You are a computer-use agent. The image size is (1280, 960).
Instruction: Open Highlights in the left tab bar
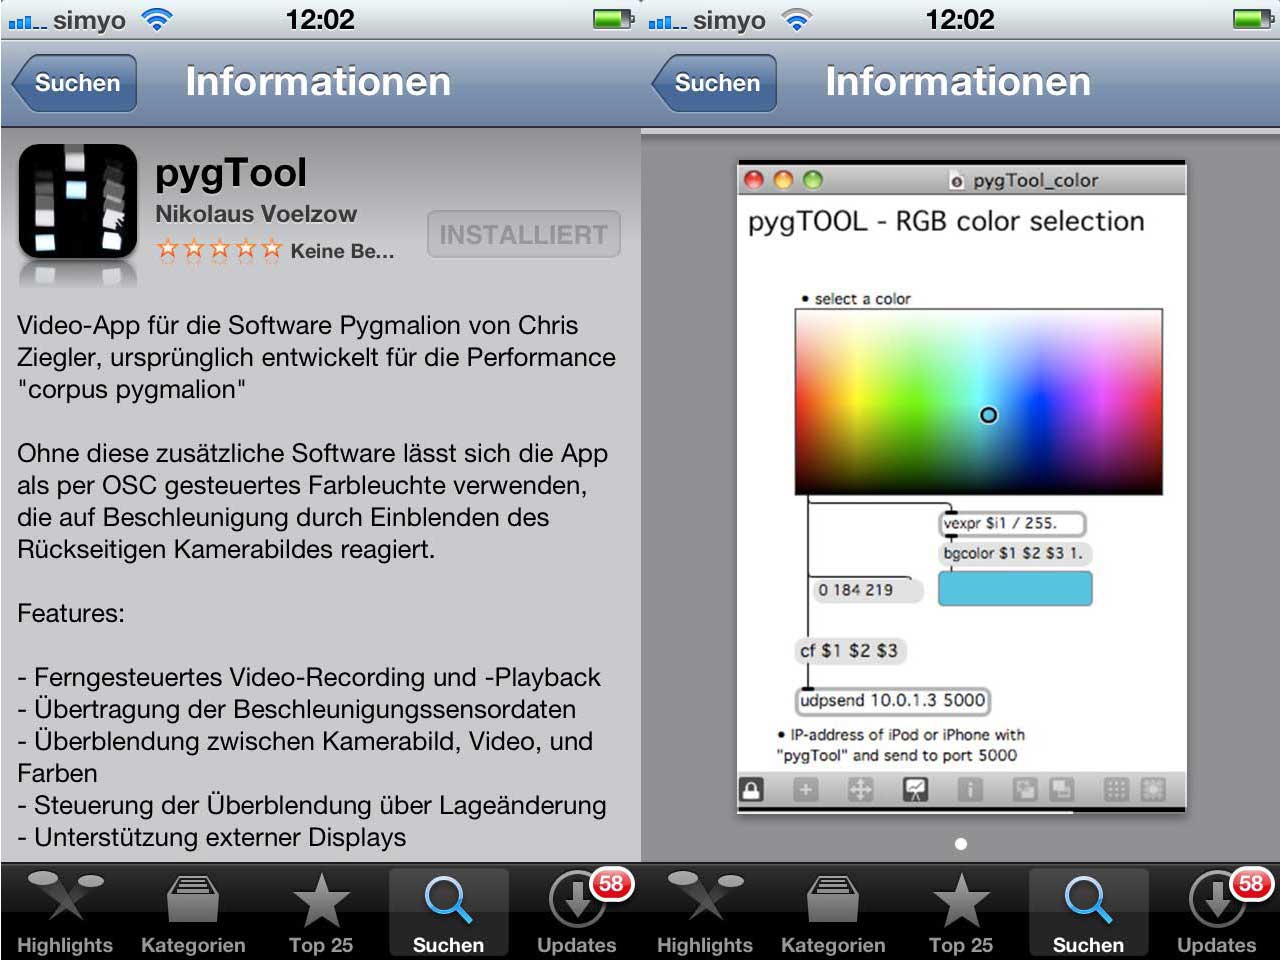pyautogui.click(x=65, y=912)
